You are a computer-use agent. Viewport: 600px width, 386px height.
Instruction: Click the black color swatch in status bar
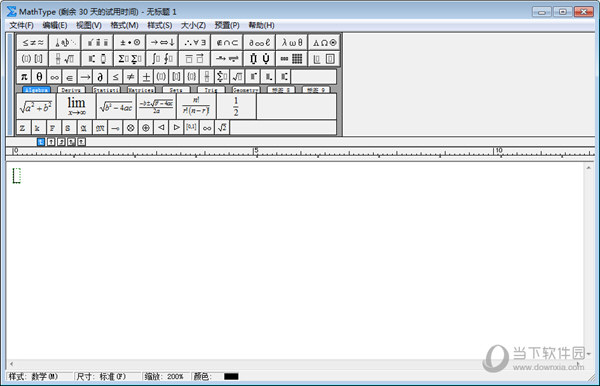[231, 376]
